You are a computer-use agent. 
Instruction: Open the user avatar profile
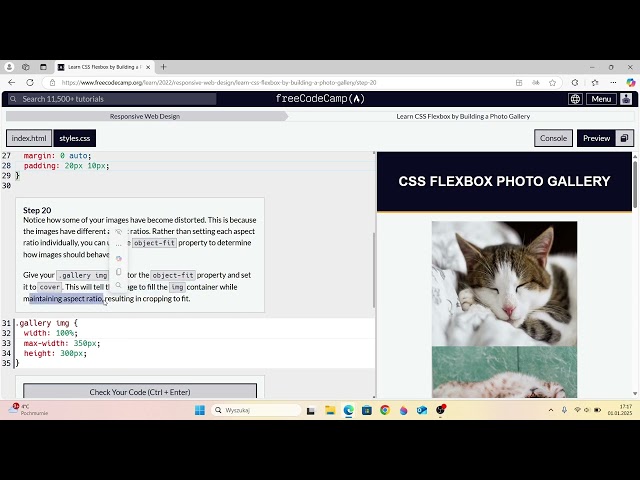[626, 99]
